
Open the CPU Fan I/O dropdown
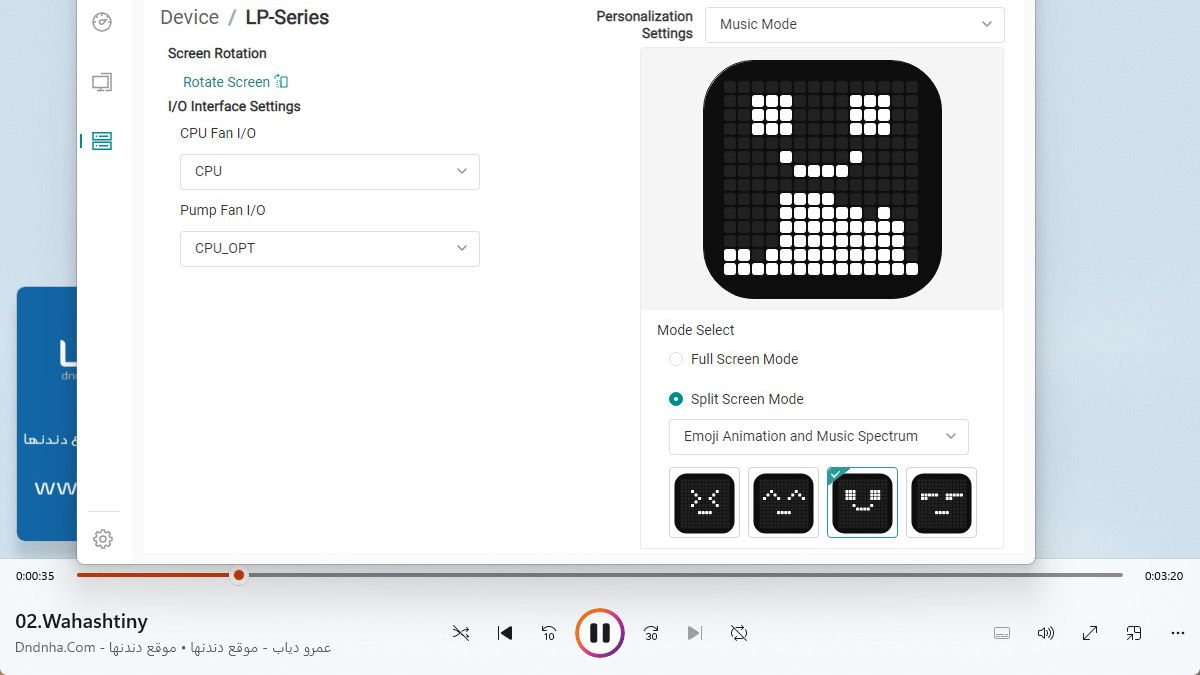coord(330,171)
